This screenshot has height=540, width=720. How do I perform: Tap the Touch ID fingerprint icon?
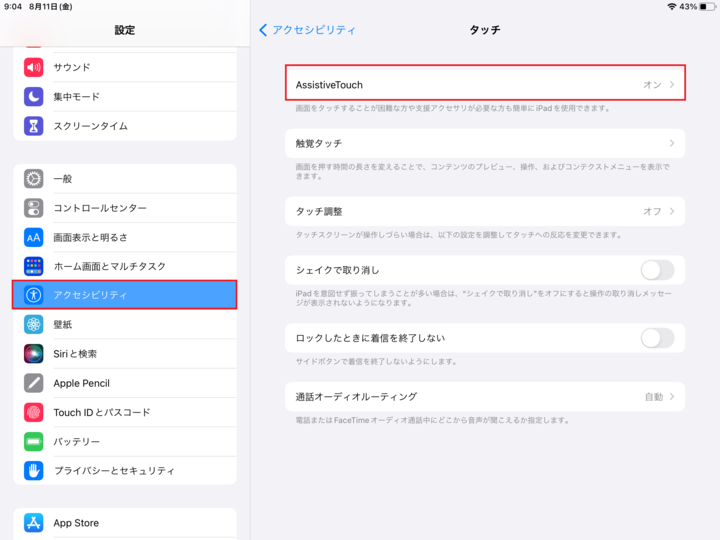34,412
